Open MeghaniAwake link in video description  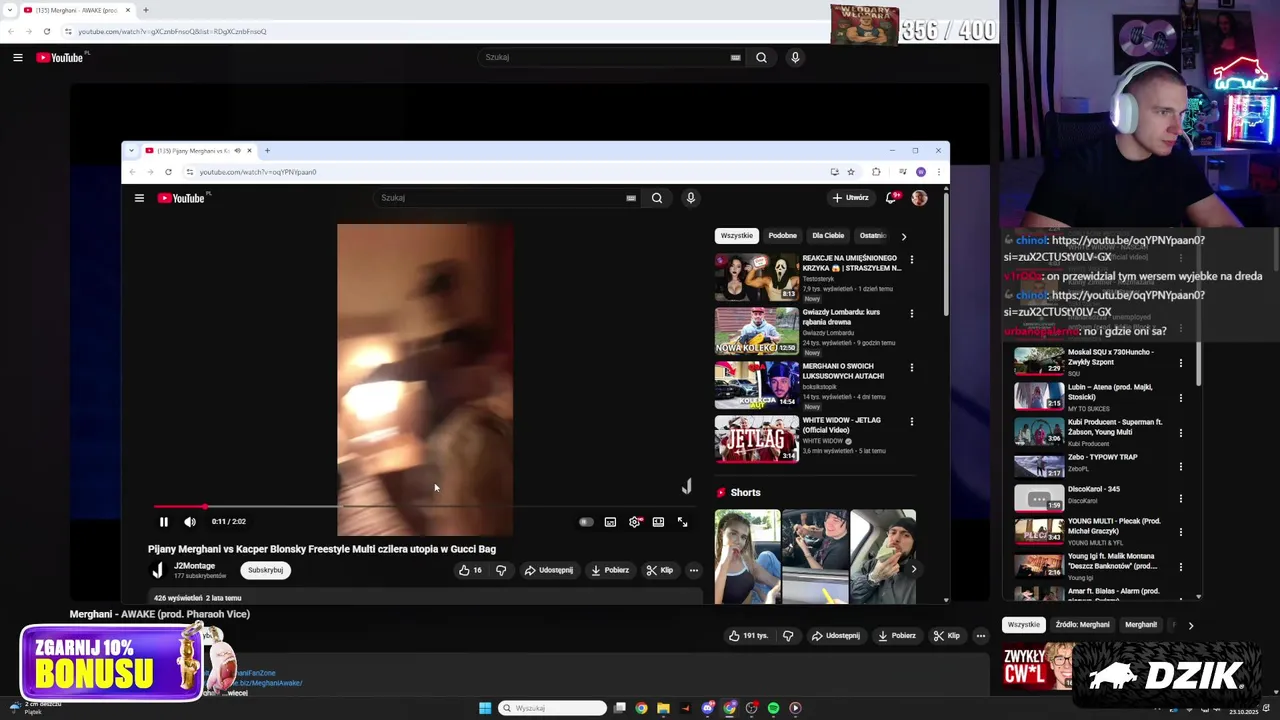coord(265,683)
